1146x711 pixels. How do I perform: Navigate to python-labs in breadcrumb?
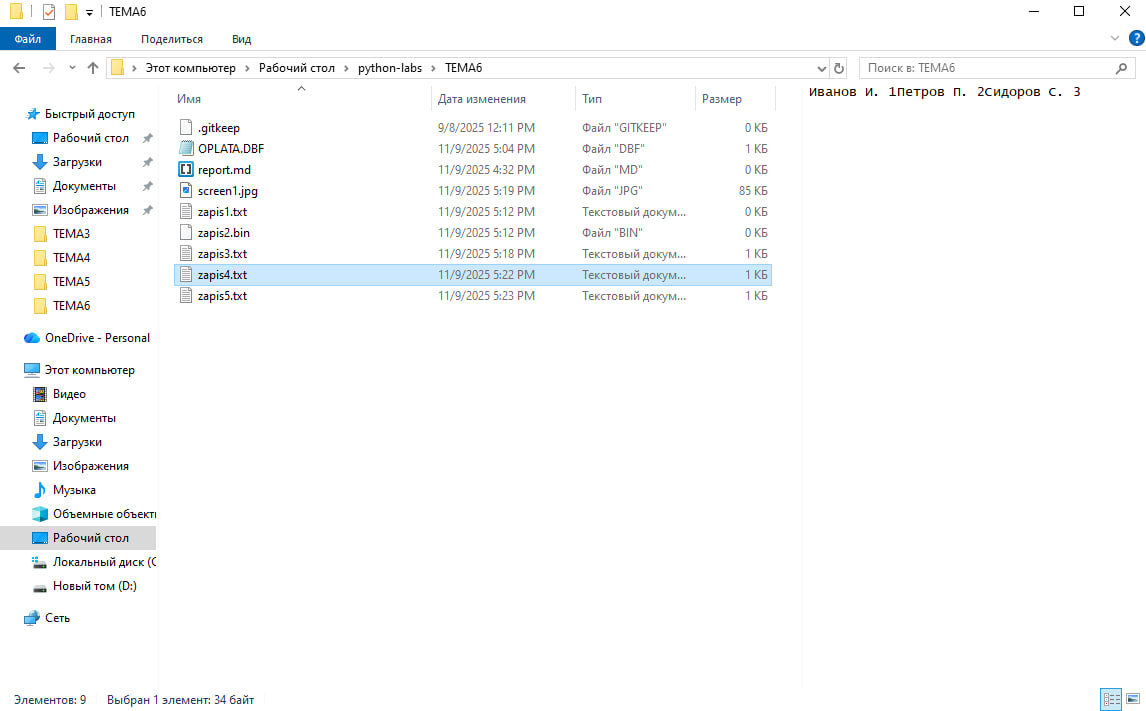(x=384, y=68)
